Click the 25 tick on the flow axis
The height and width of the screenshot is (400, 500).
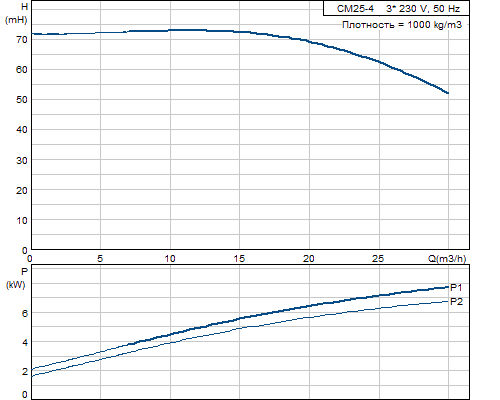(378, 259)
